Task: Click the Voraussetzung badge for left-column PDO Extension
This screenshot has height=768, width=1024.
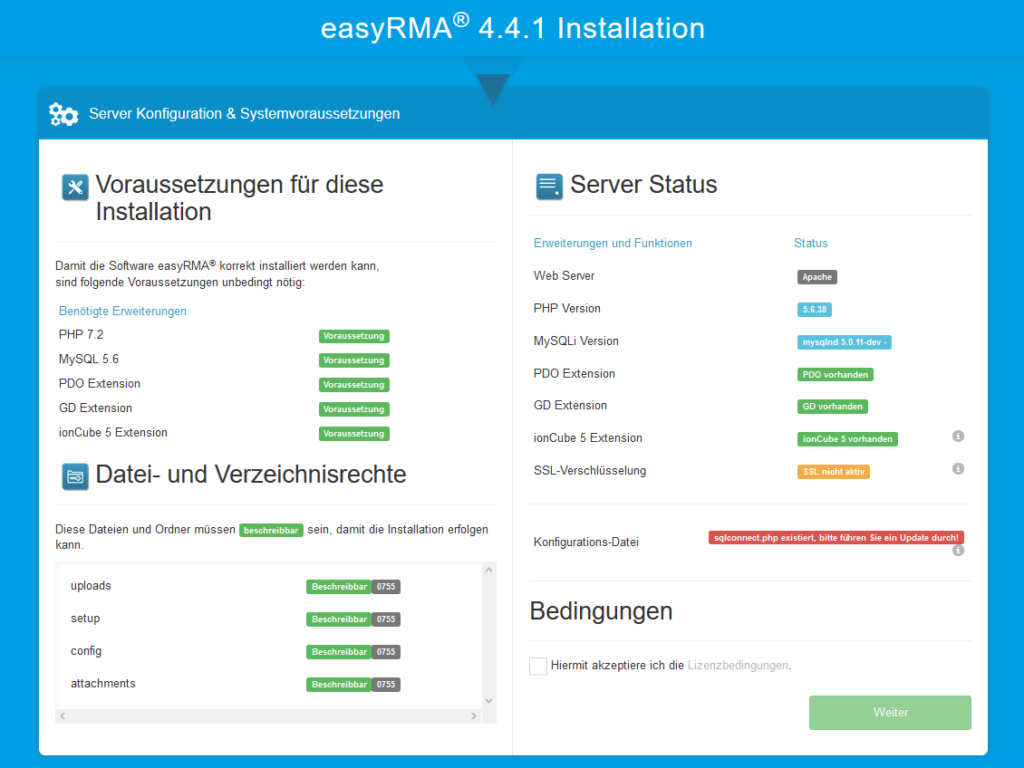Action: [354, 385]
